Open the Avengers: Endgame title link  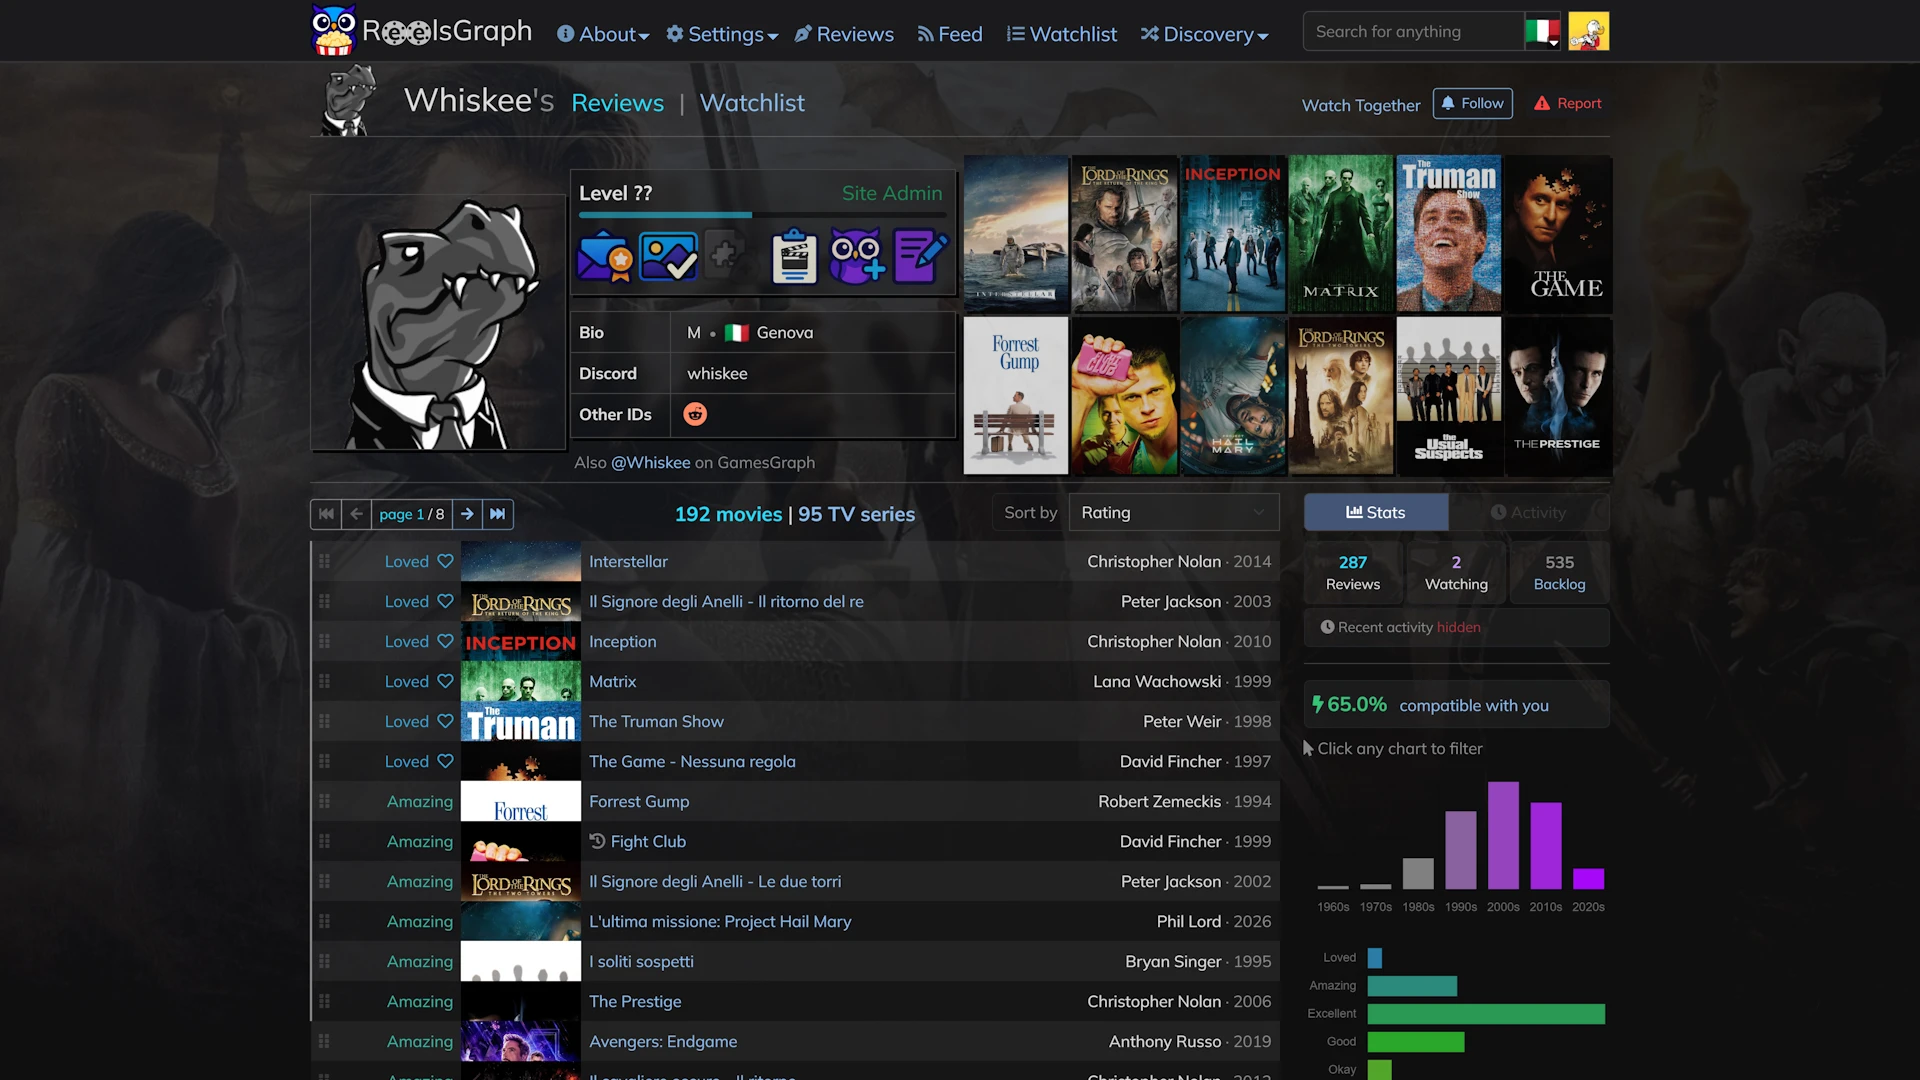coord(663,1042)
